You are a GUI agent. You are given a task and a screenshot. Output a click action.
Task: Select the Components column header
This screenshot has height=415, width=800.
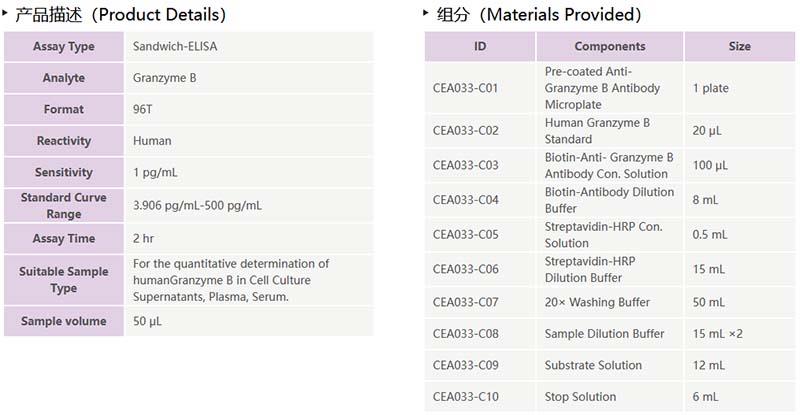point(610,47)
